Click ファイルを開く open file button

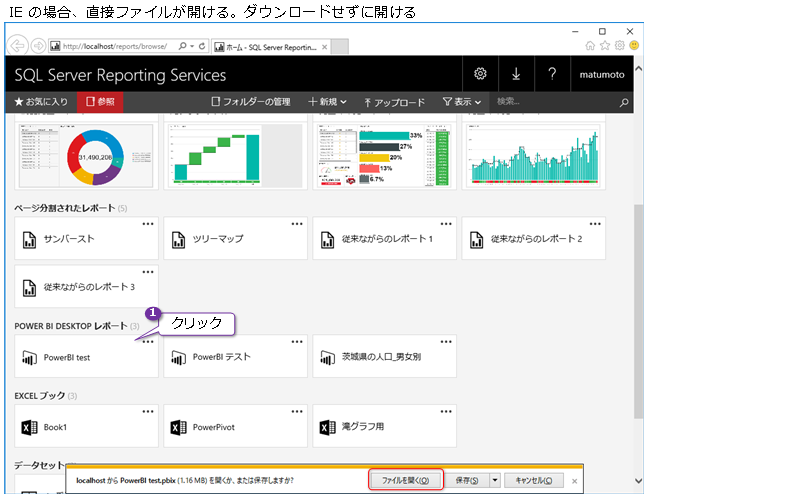tap(406, 480)
